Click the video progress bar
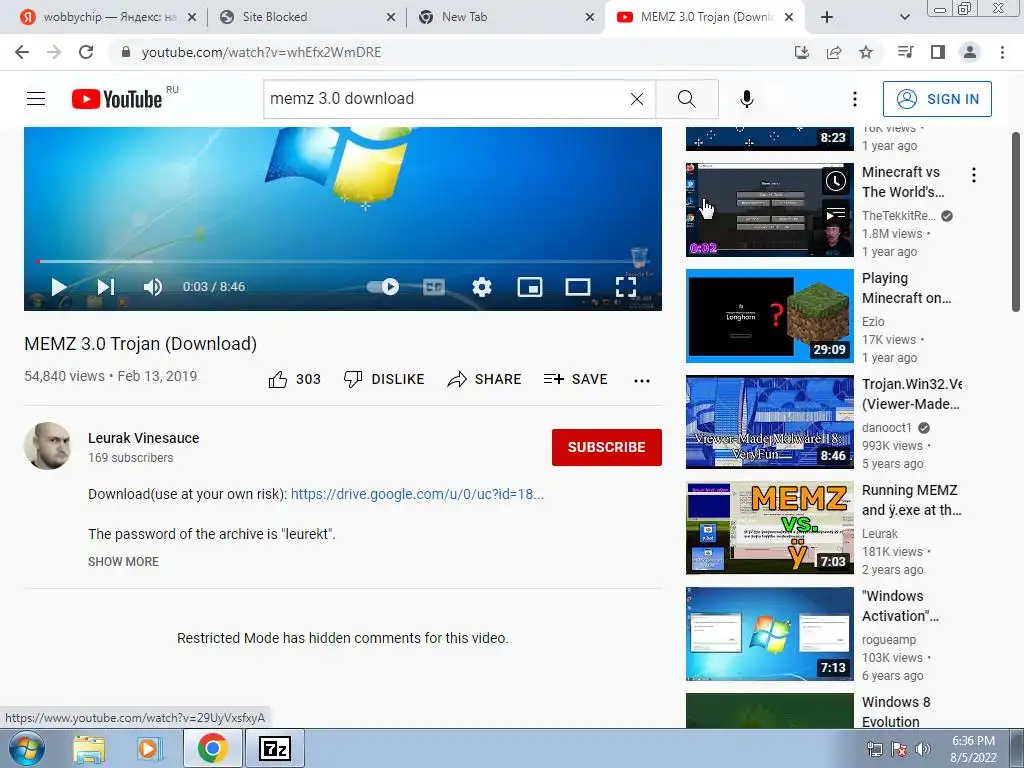This screenshot has width=1024, height=768. click(x=343, y=261)
